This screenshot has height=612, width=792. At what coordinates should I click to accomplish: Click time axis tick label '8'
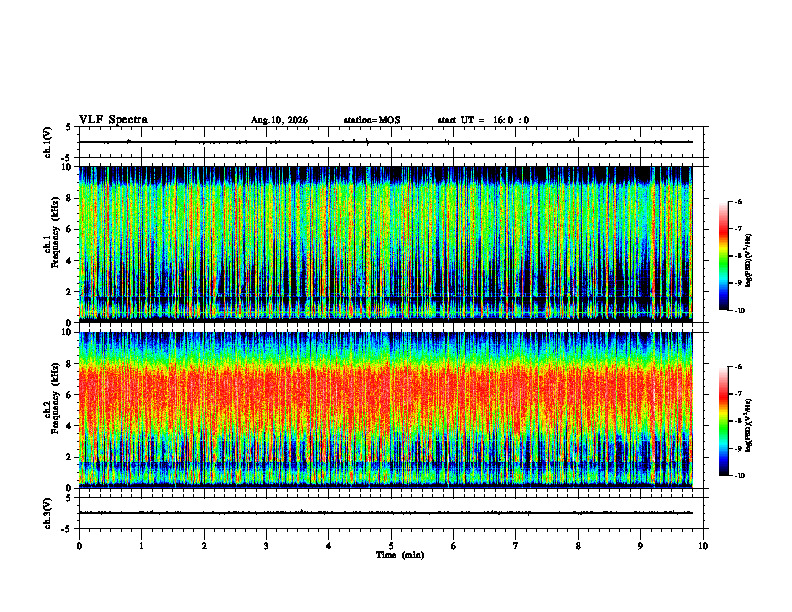[578, 546]
